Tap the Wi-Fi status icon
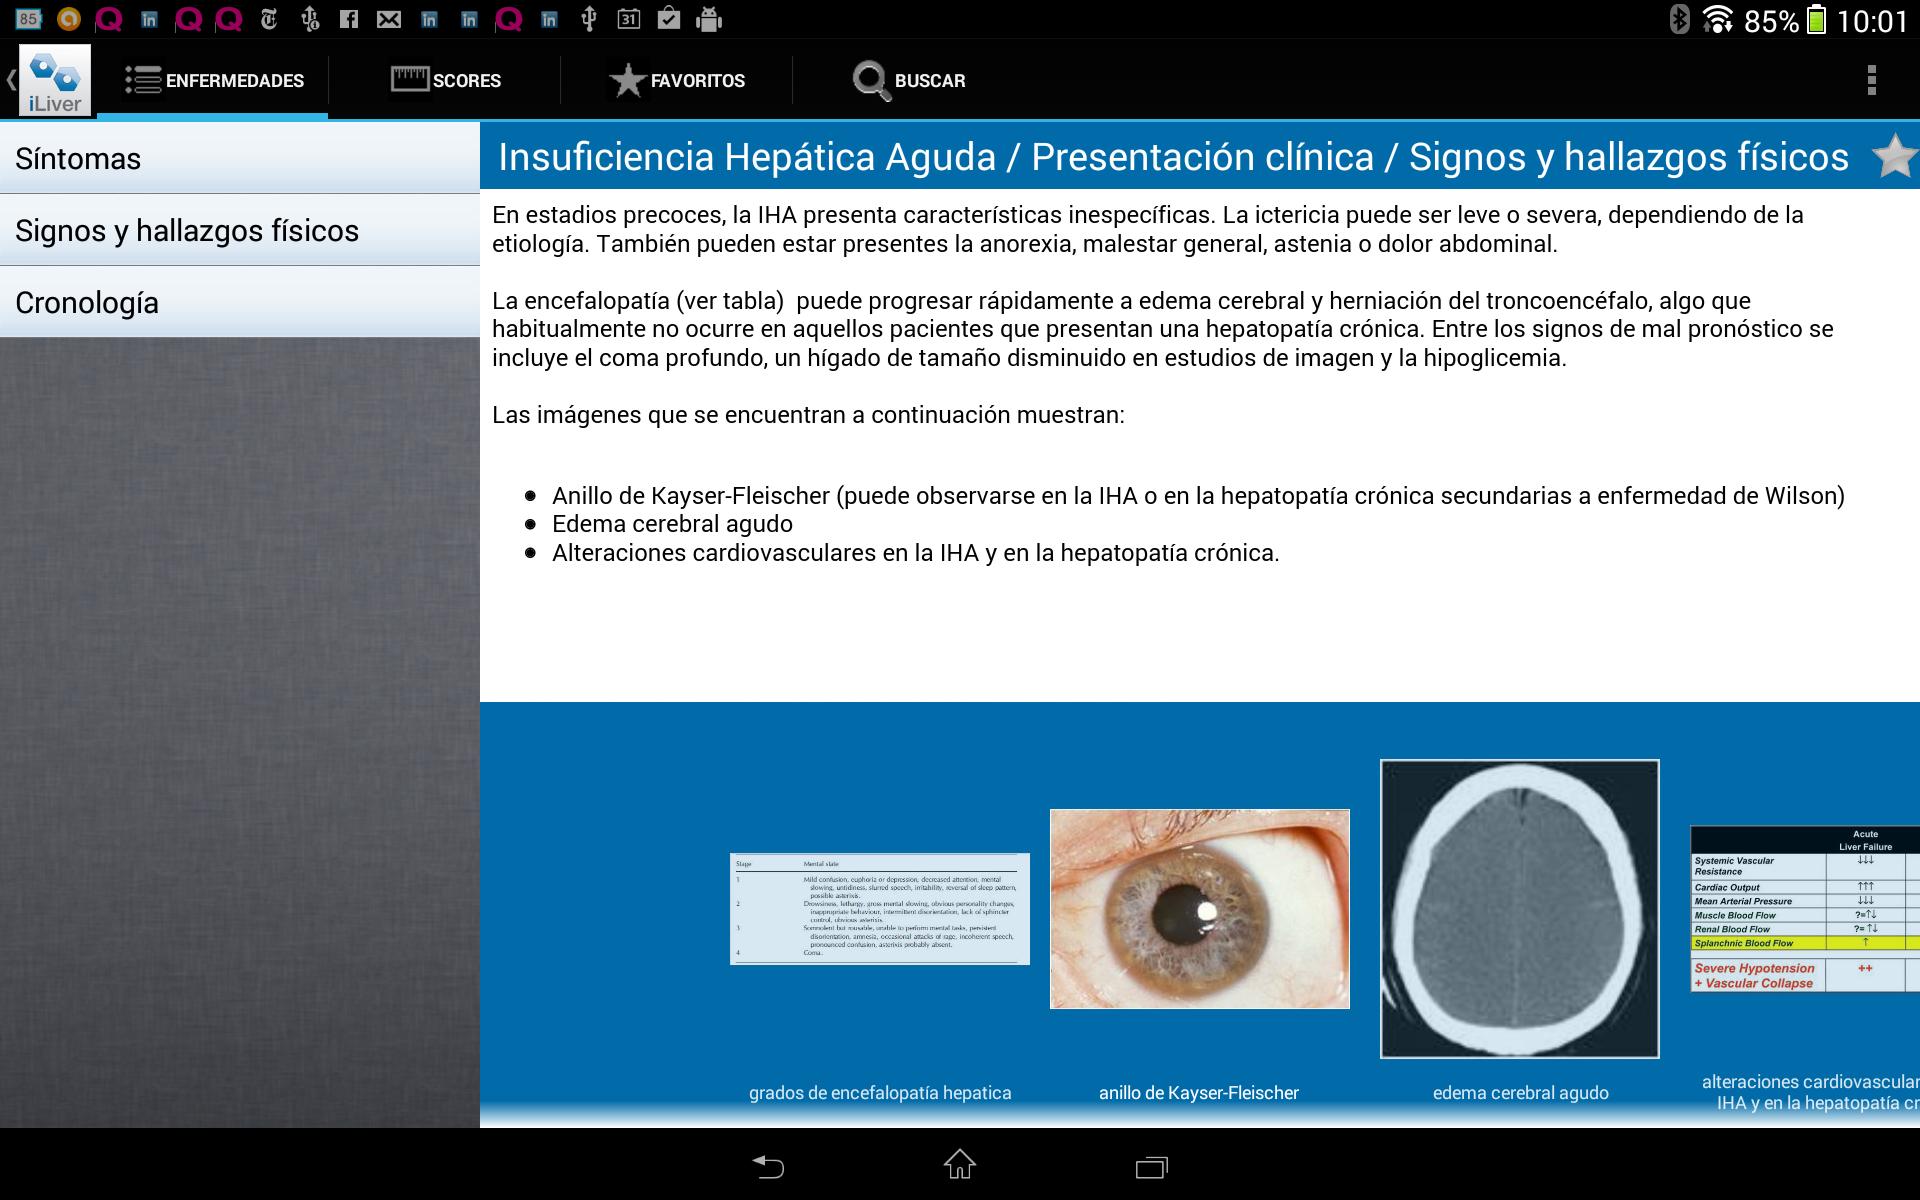The image size is (1920, 1200). [x=1718, y=20]
